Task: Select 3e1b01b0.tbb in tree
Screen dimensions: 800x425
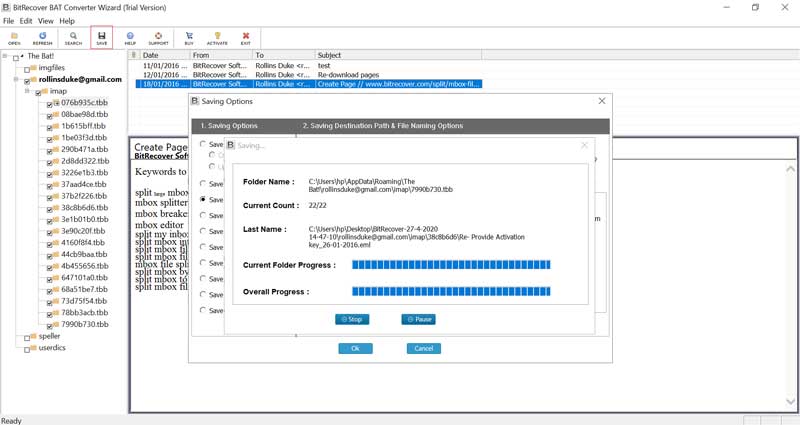Action: coord(85,219)
